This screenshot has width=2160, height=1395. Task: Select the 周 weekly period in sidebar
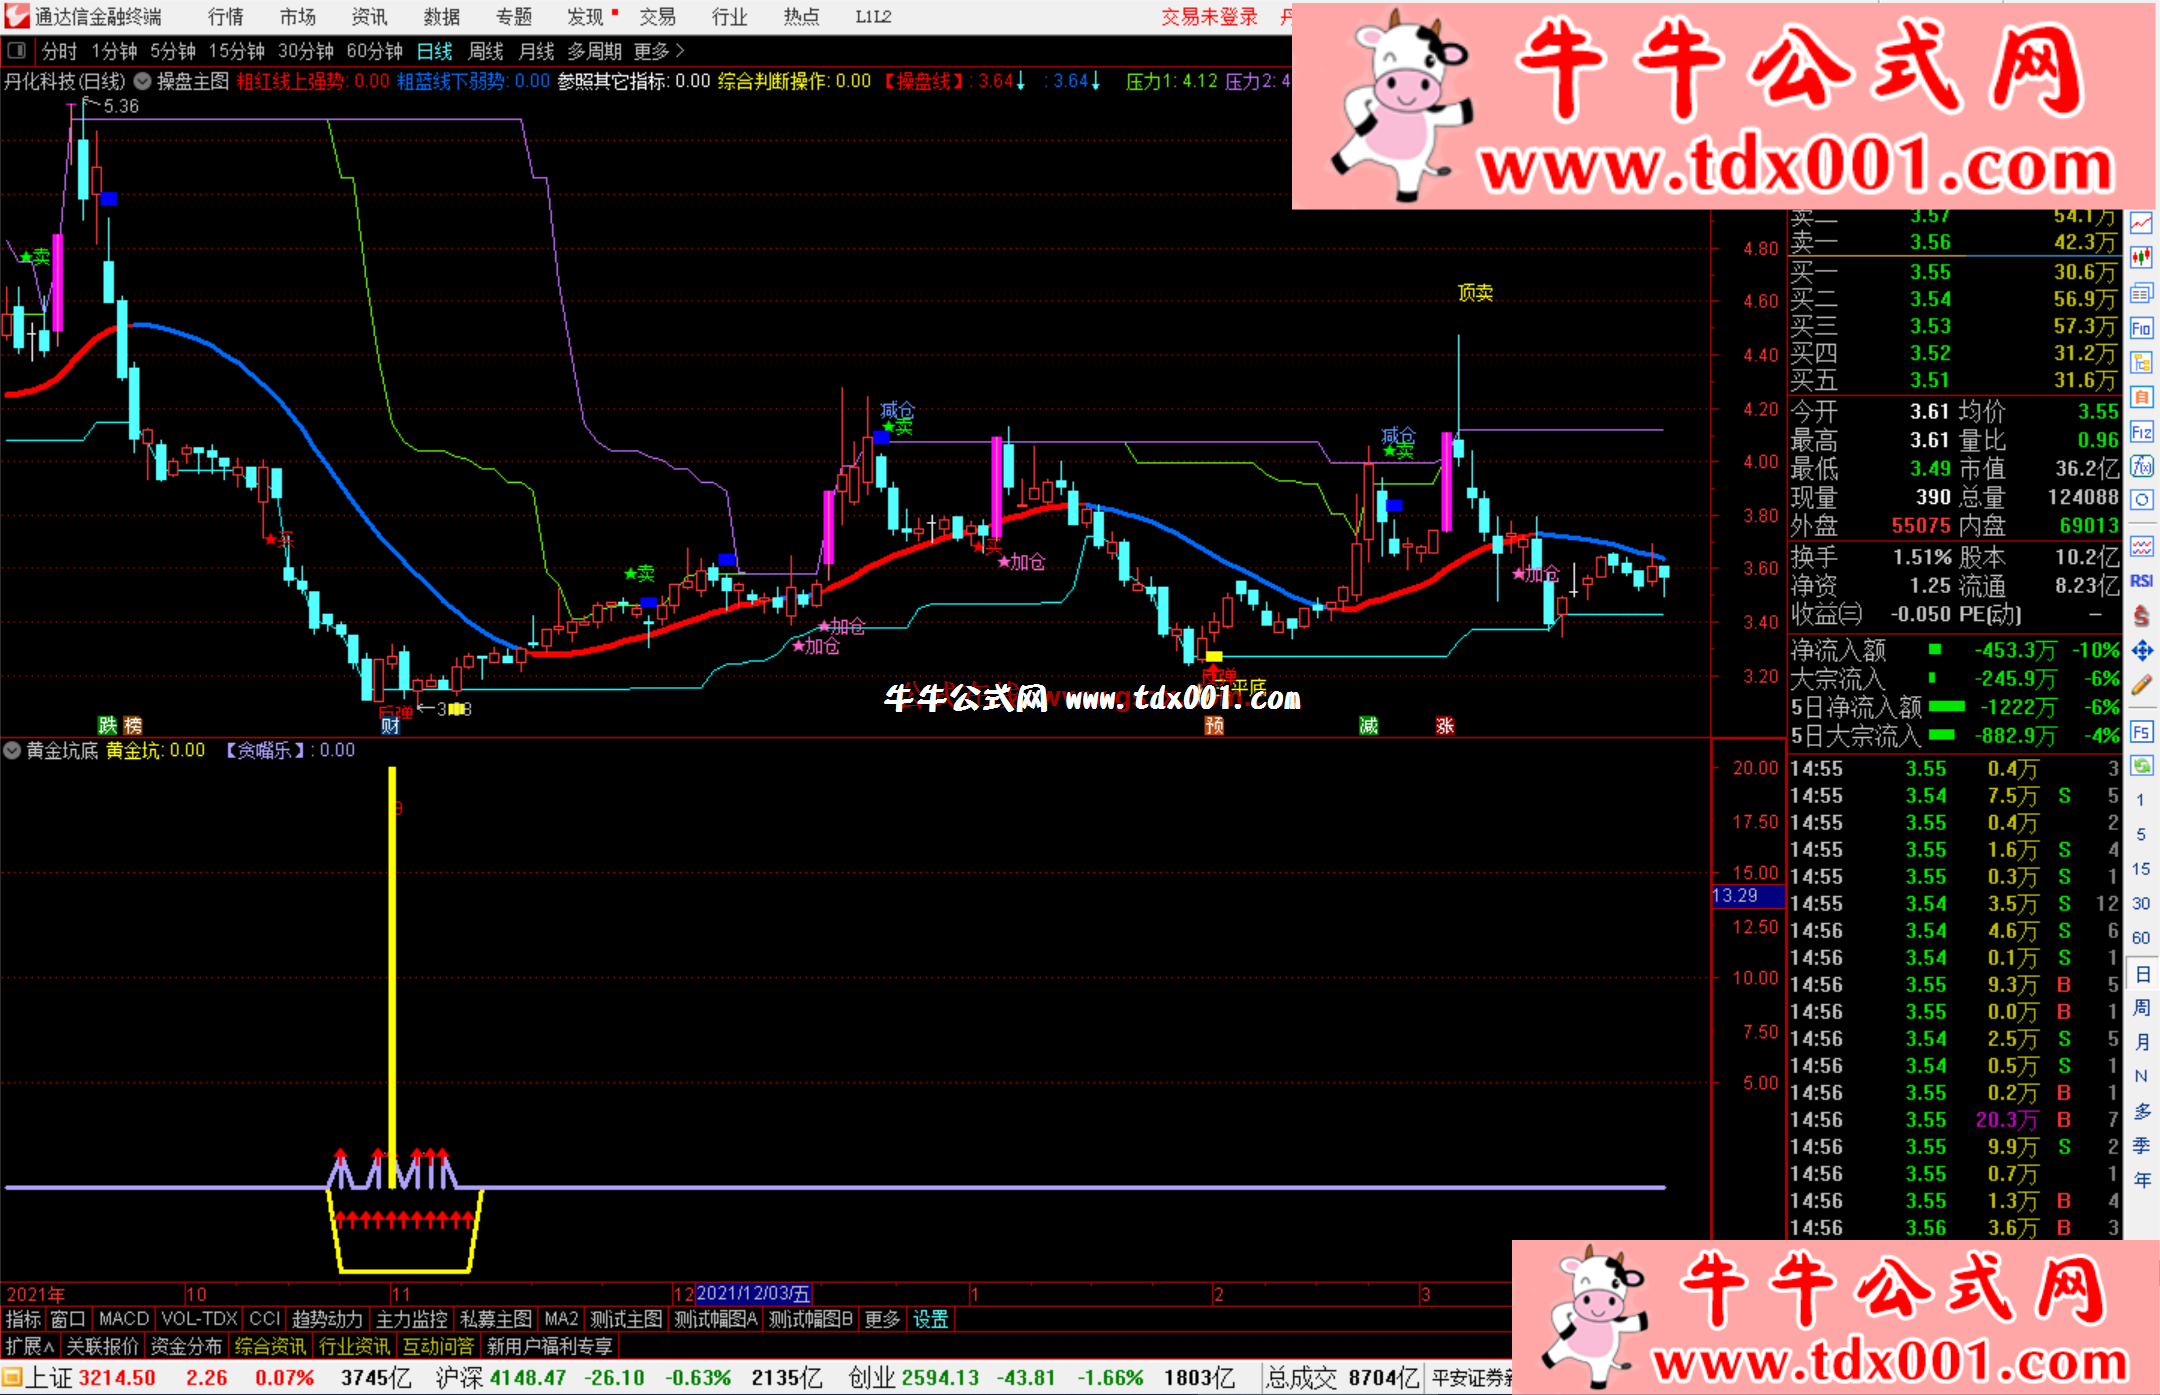[2141, 1008]
